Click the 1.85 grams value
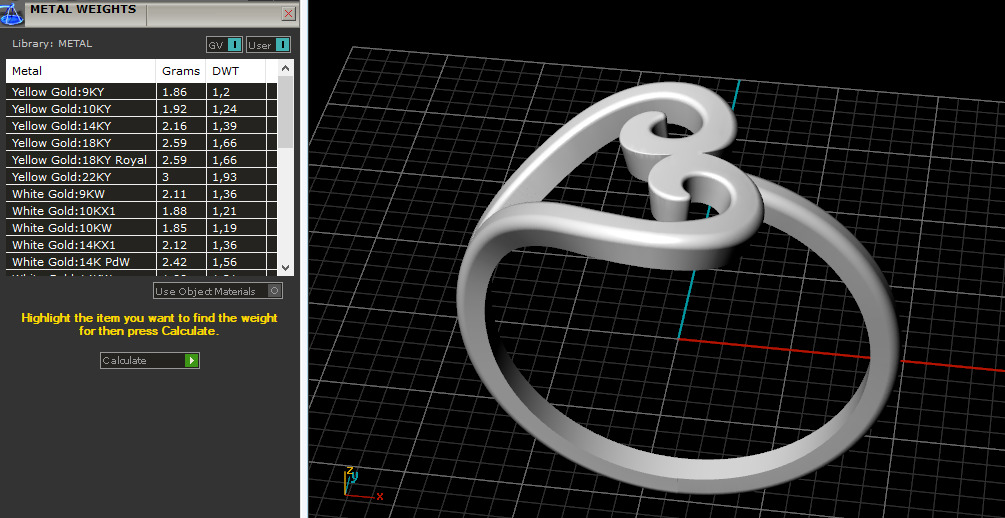This screenshot has height=518, width=1005. tap(174, 228)
